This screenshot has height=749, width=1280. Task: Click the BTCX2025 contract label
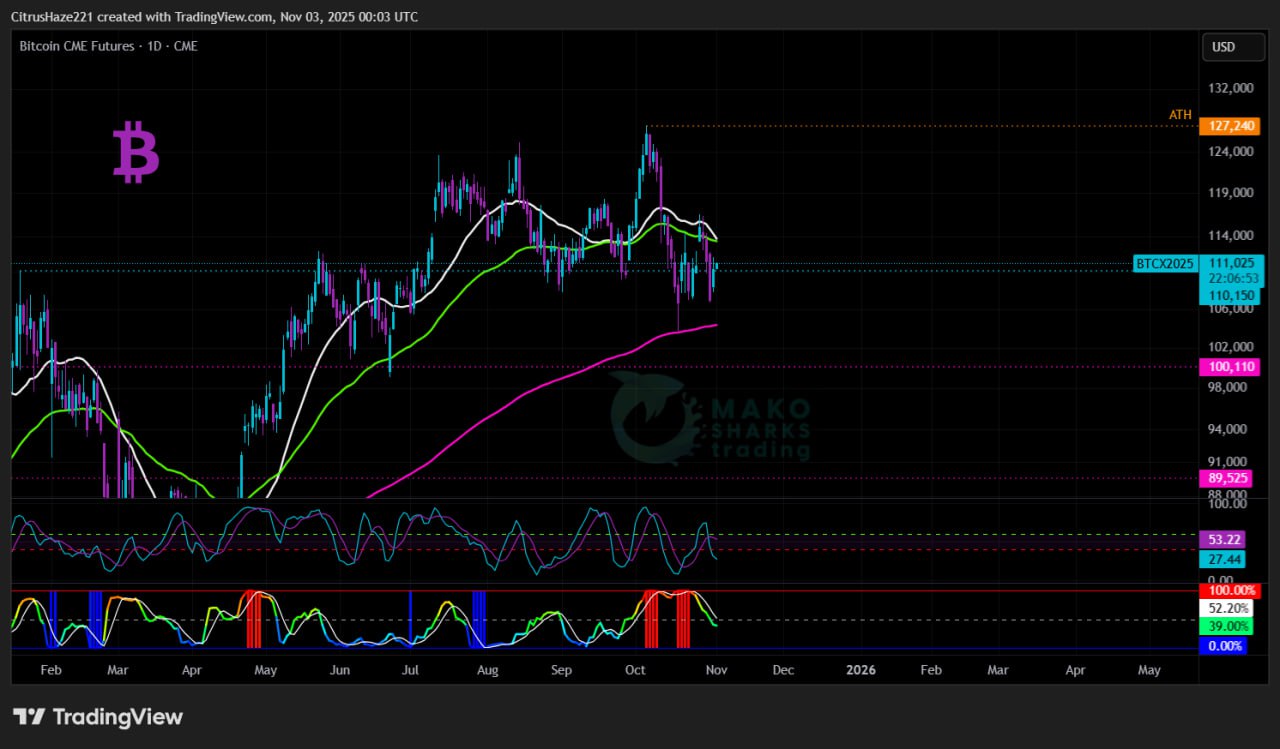1164,264
